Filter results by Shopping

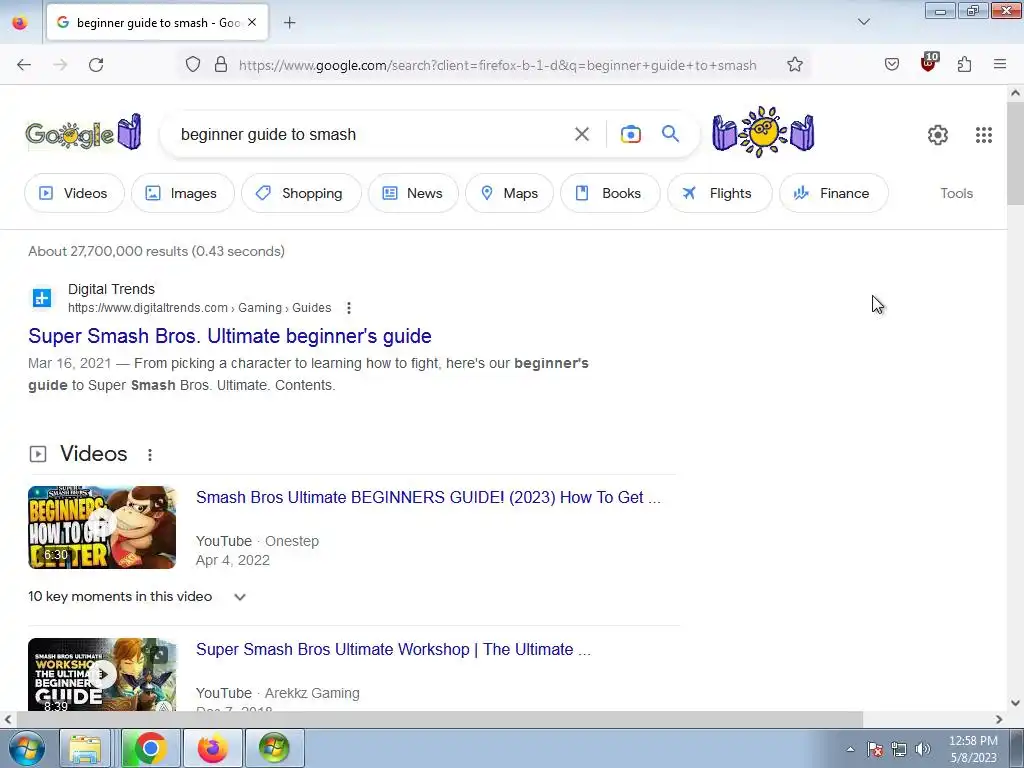coord(301,193)
